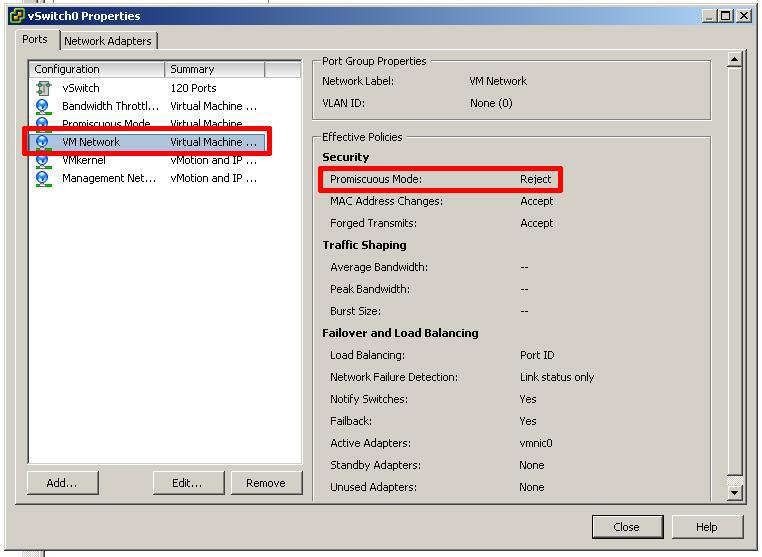Click the properties panel scroll up arrow
The width and height of the screenshot is (762, 557).
point(734,60)
